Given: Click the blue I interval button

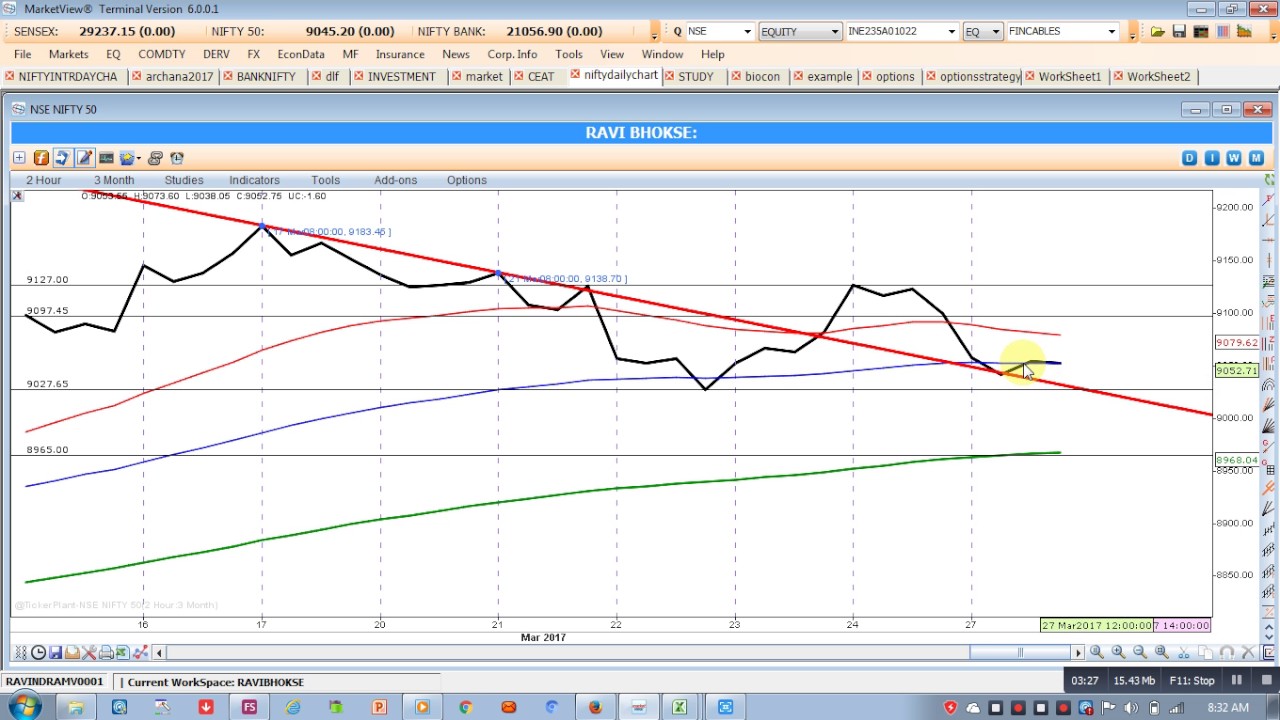Looking at the screenshot, I should pyautogui.click(x=1212, y=158).
